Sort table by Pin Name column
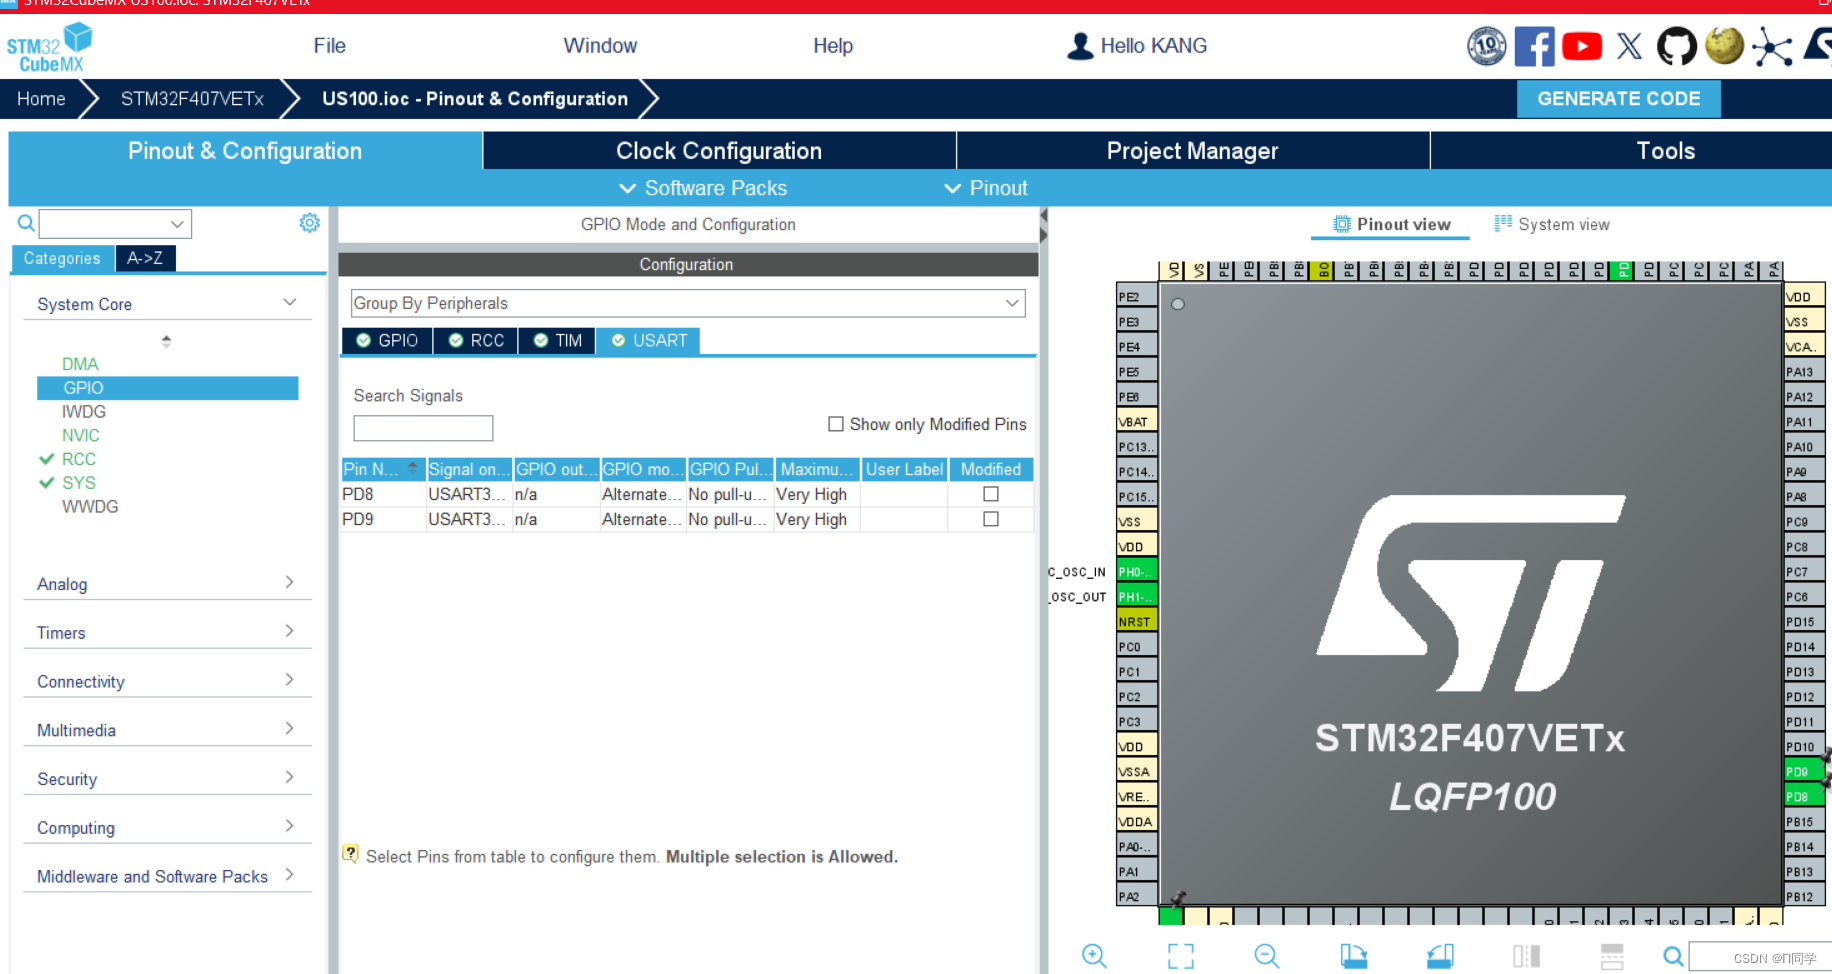This screenshot has height=974, width=1832. coord(383,469)
